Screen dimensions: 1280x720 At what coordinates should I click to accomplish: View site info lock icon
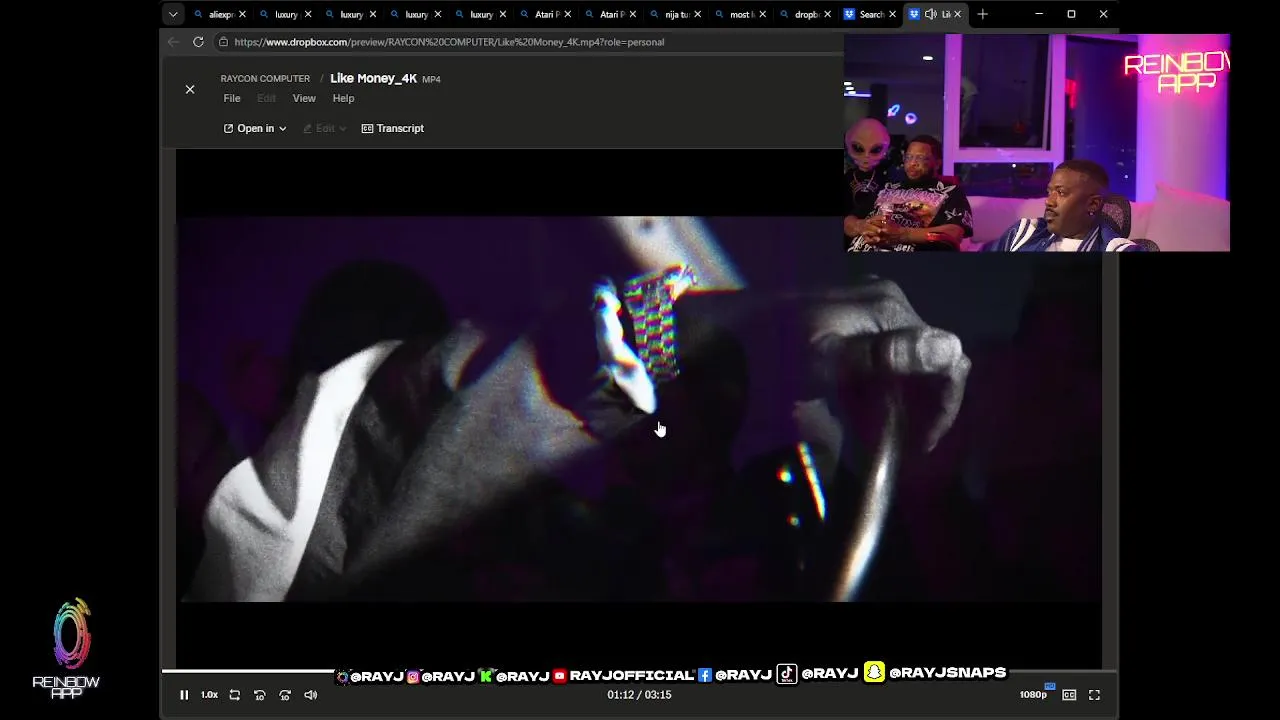(224, 42)
